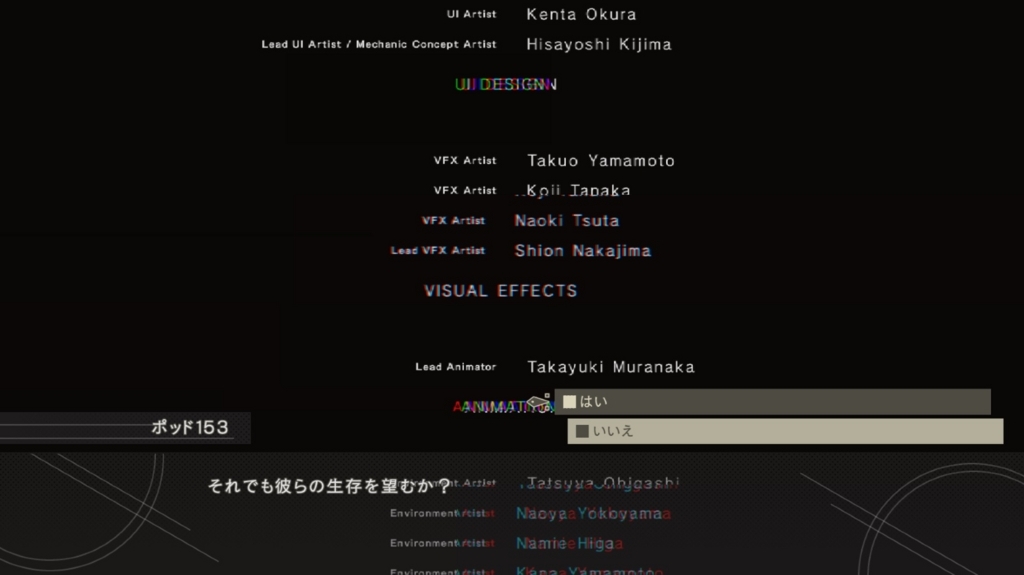
Task: Click the ポッド153 speaker name label
Action: (189, 427)
